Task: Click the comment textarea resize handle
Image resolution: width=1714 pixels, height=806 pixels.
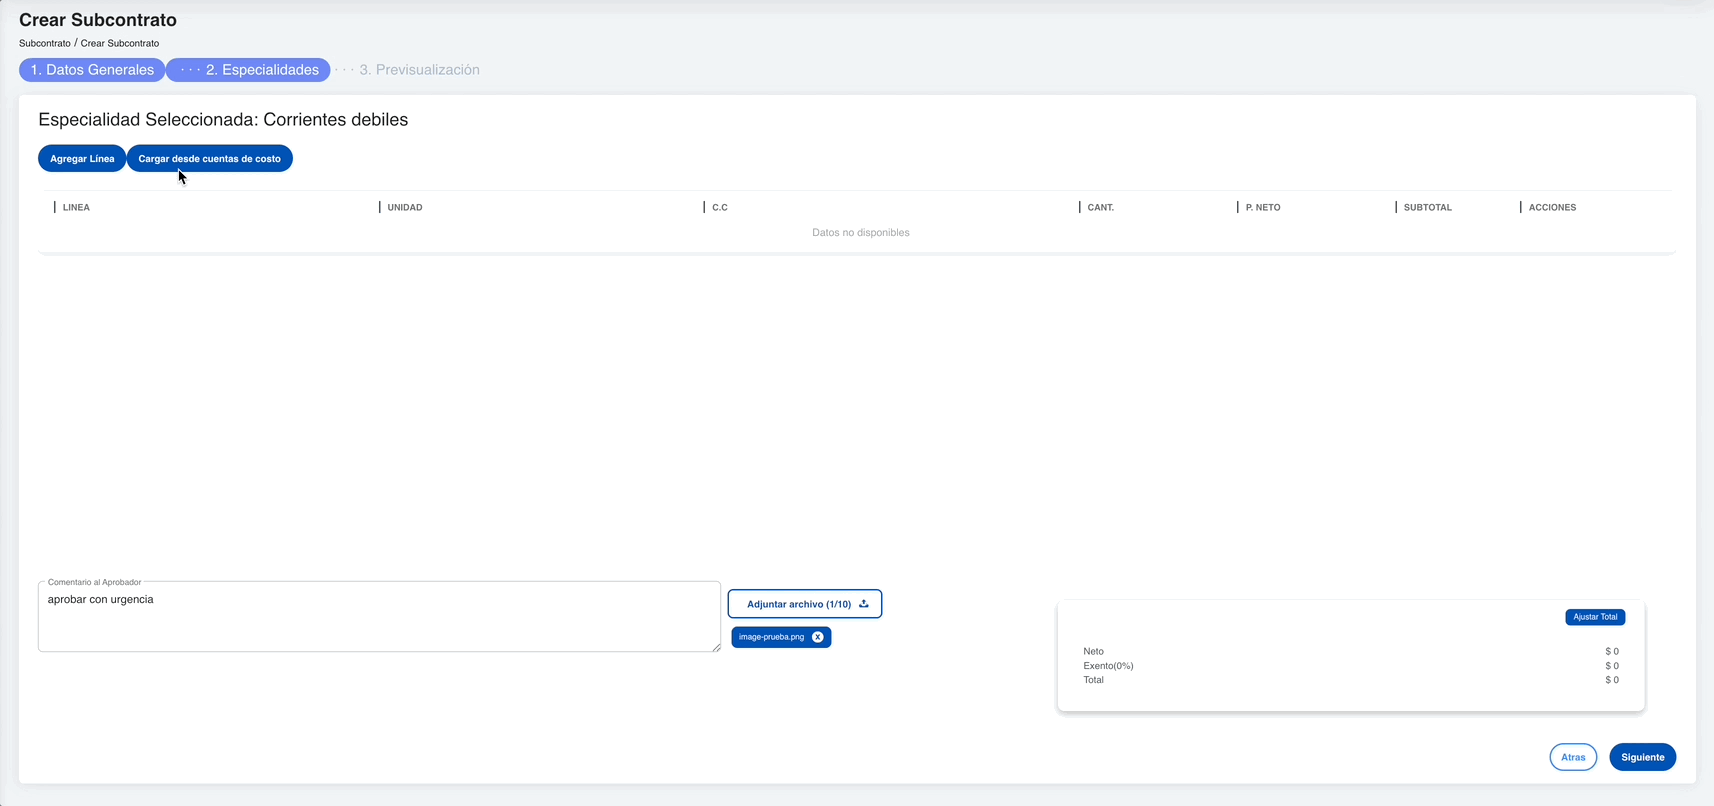Action: click(x=715, y=647)
